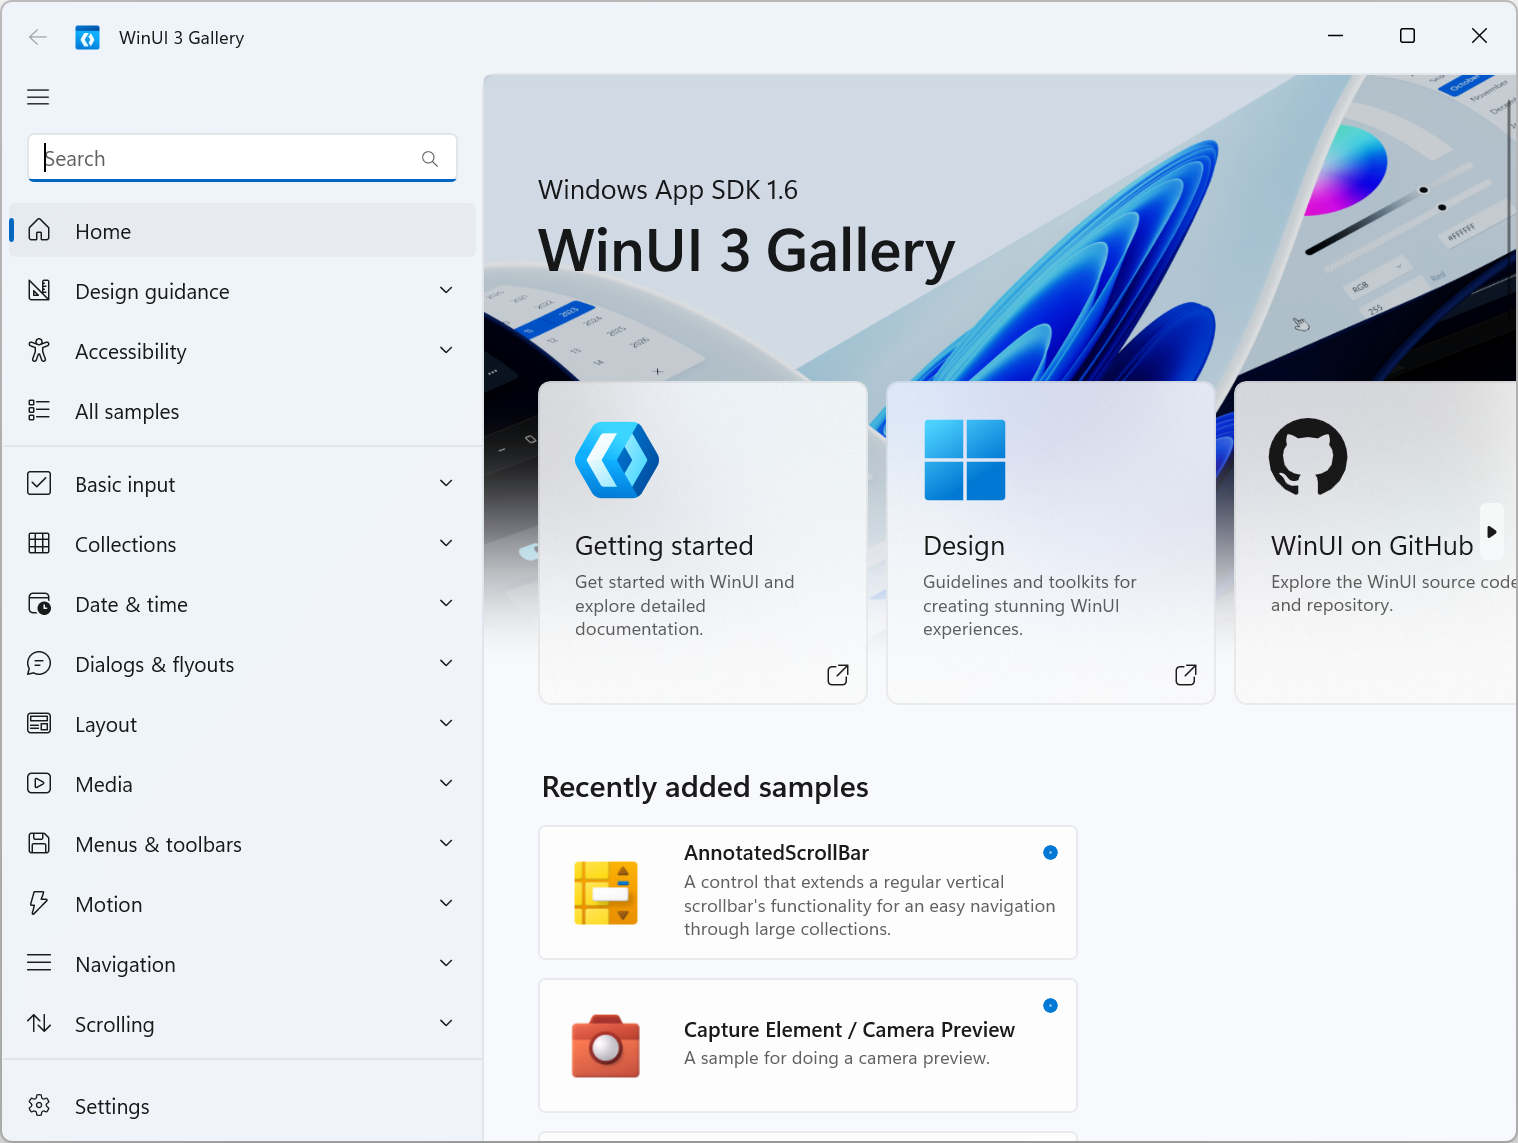Open the AnnotatedScrollBar sample thumbnail

coord(605,892)
